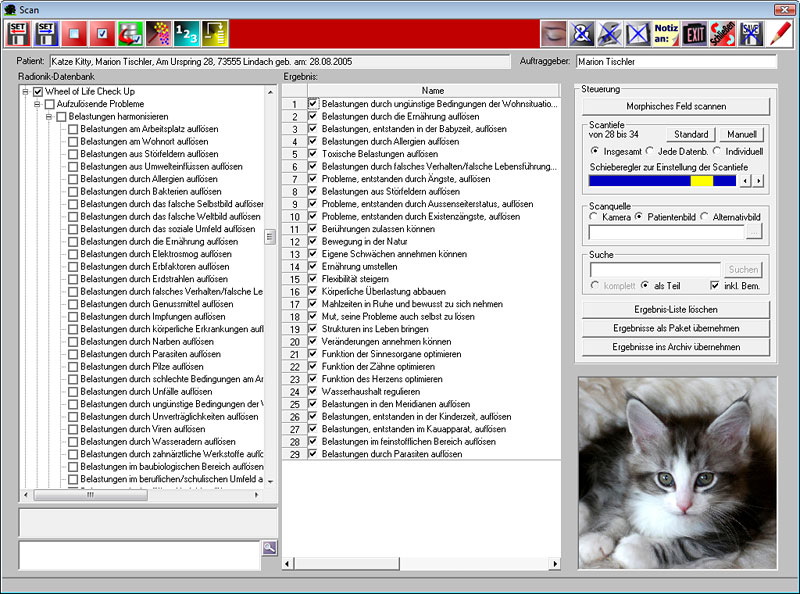Select tree item Belastungen durch Allergien auflösen
Viewport: 800px width, 594px height.
(x=149, y=179)
